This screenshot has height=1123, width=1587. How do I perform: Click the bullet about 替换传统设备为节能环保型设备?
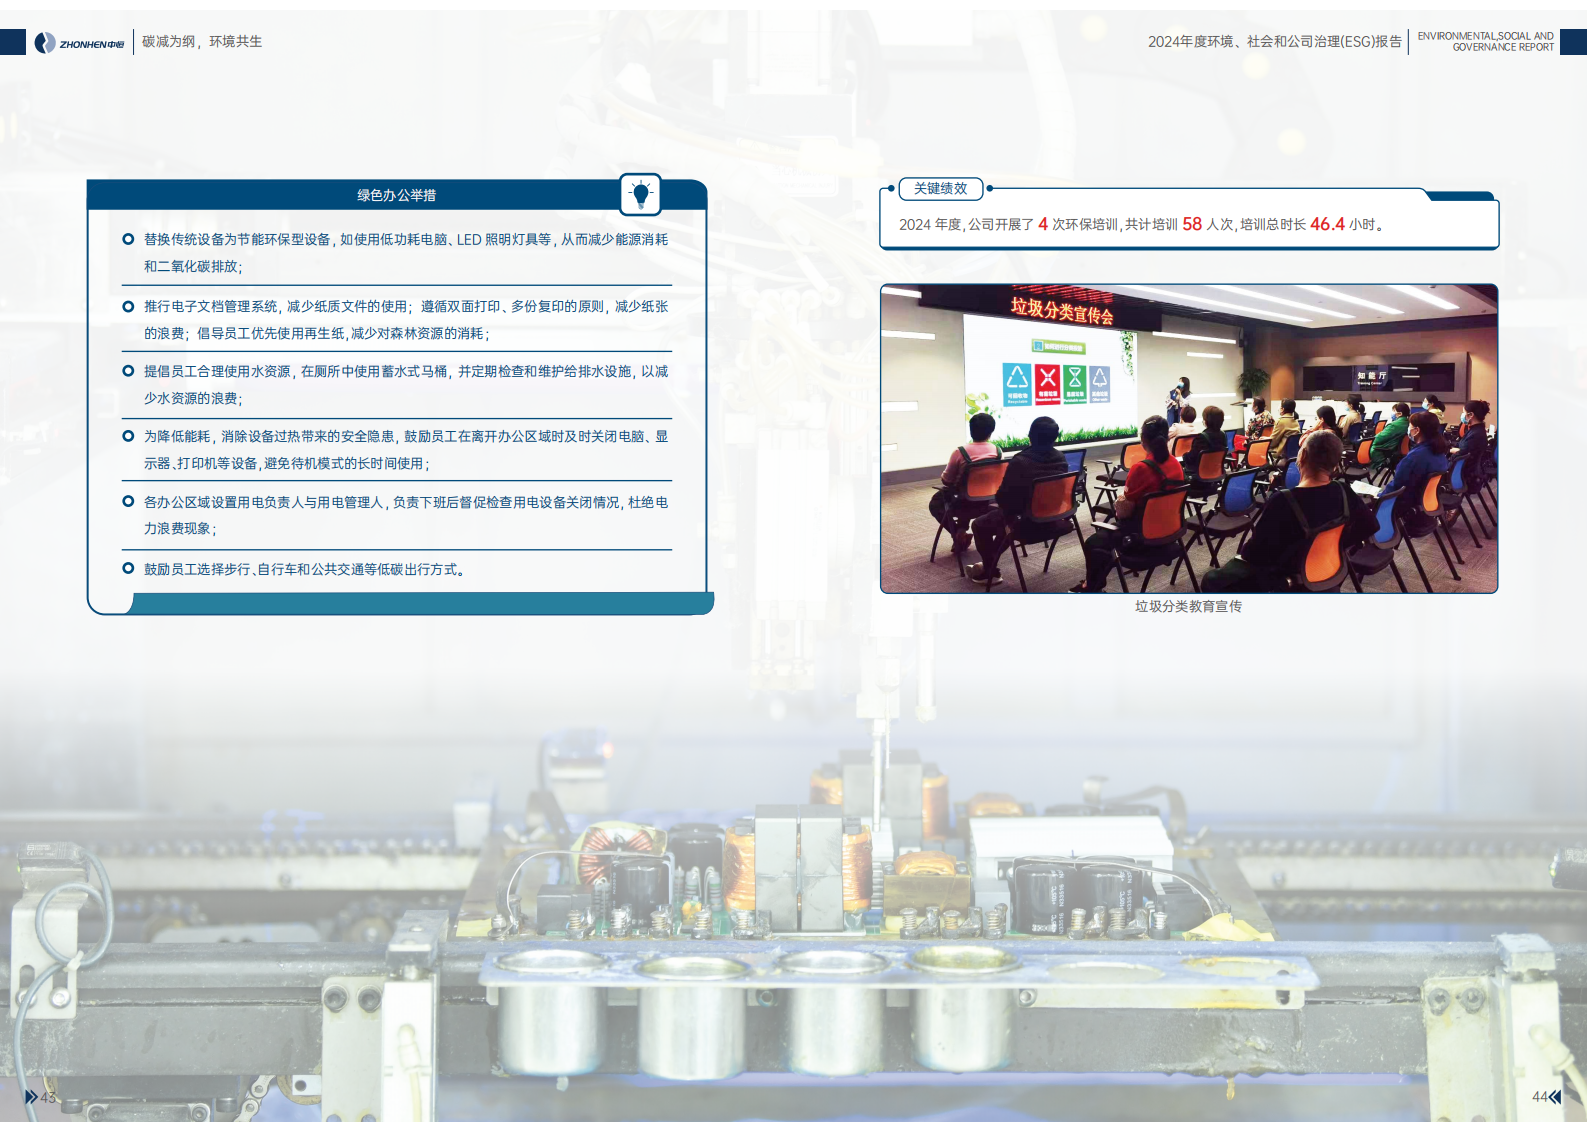click(x=406, y=253)
